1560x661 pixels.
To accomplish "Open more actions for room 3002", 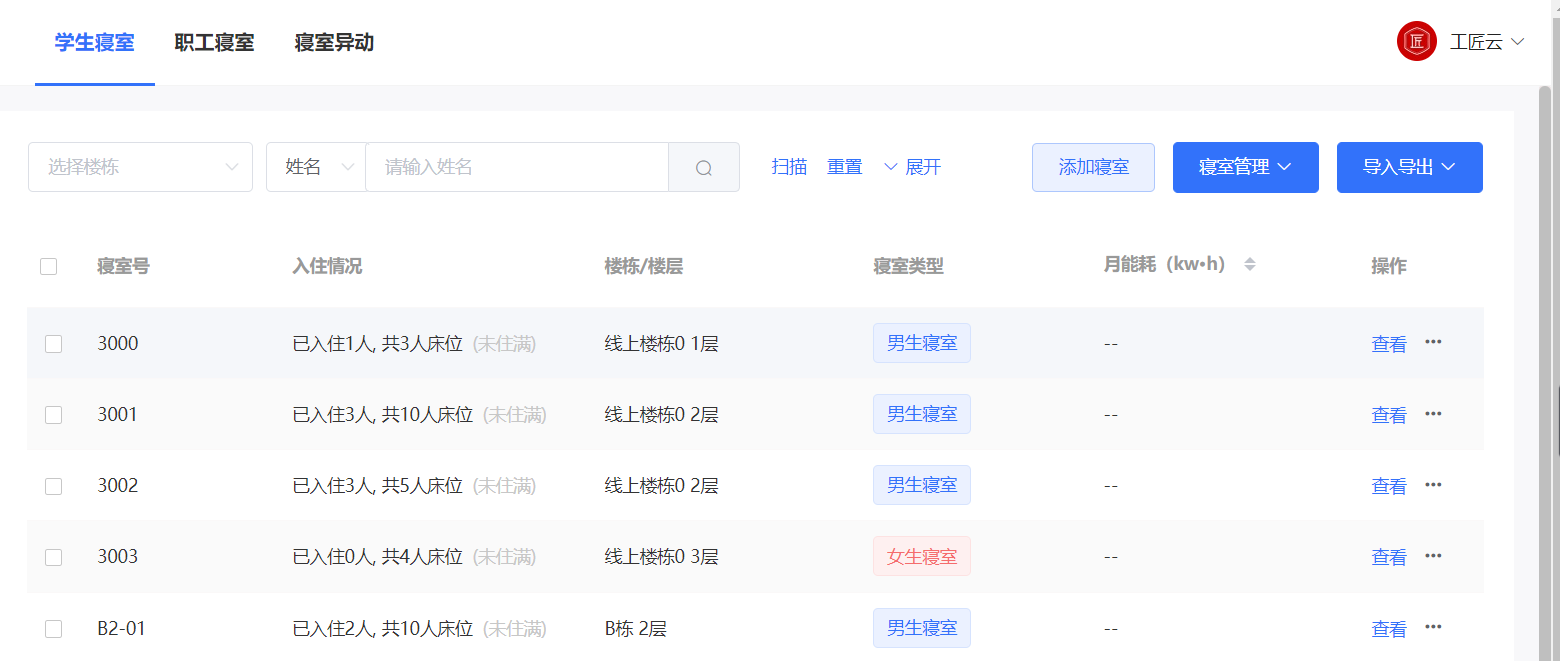I will (1433, 484).
